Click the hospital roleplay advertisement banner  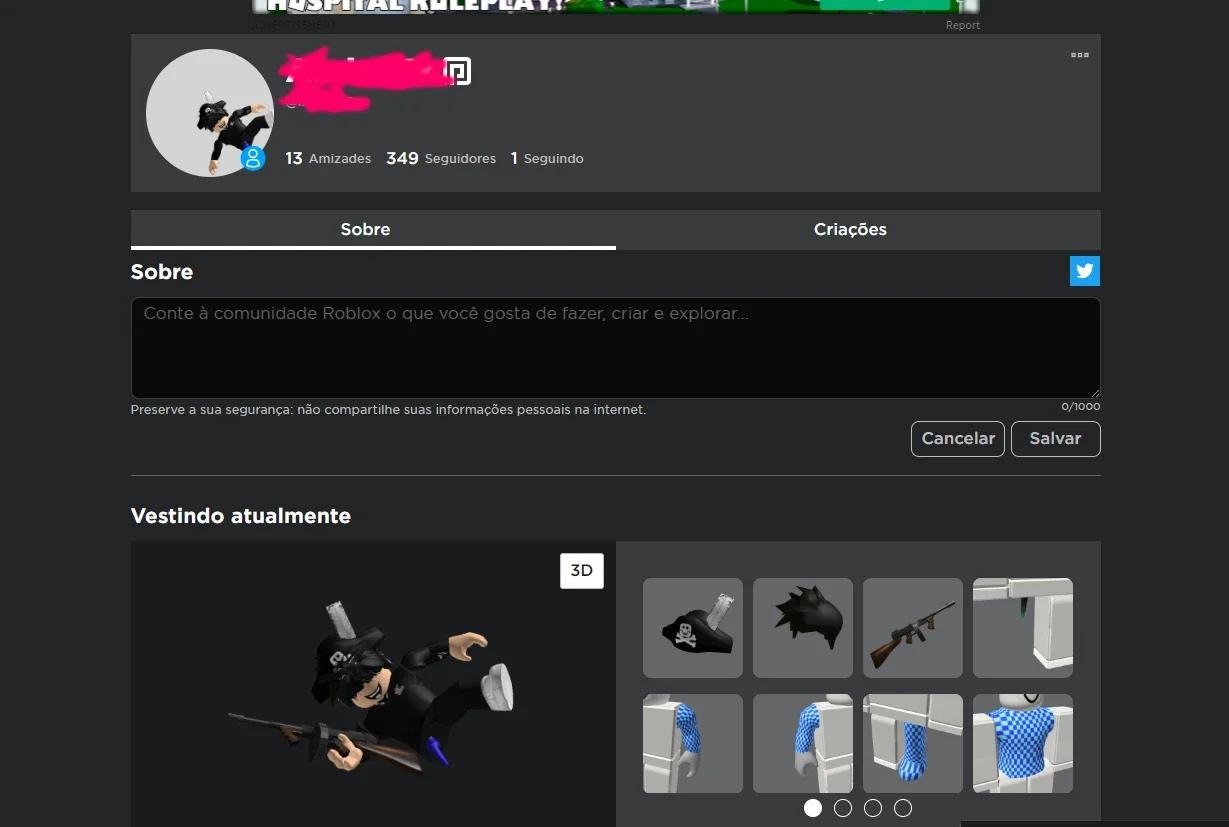616,7
